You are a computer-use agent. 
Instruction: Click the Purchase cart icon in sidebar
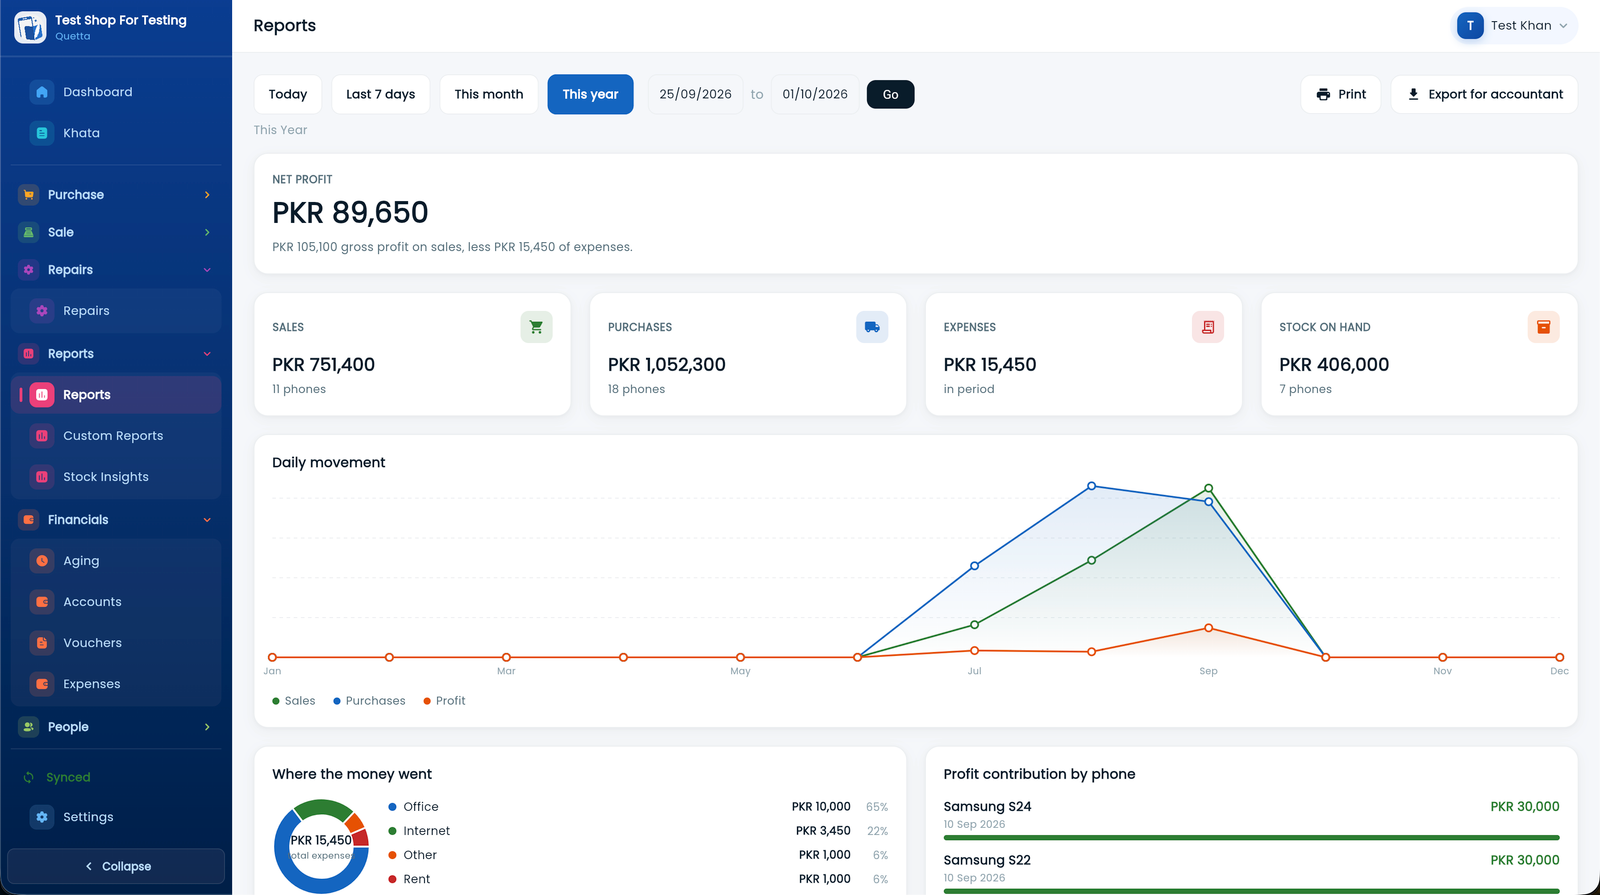point(29,195)
